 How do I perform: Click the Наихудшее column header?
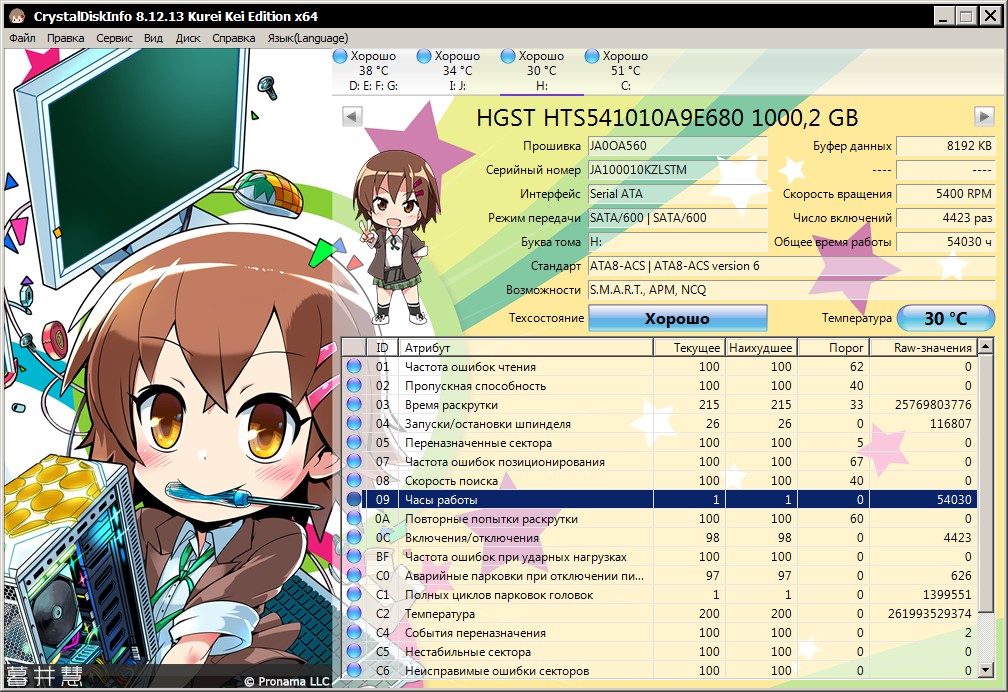coord(761,348)
